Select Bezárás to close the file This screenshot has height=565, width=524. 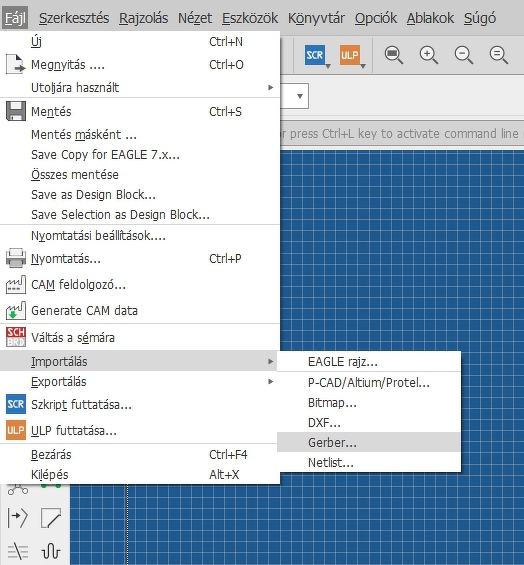(140, 455)
